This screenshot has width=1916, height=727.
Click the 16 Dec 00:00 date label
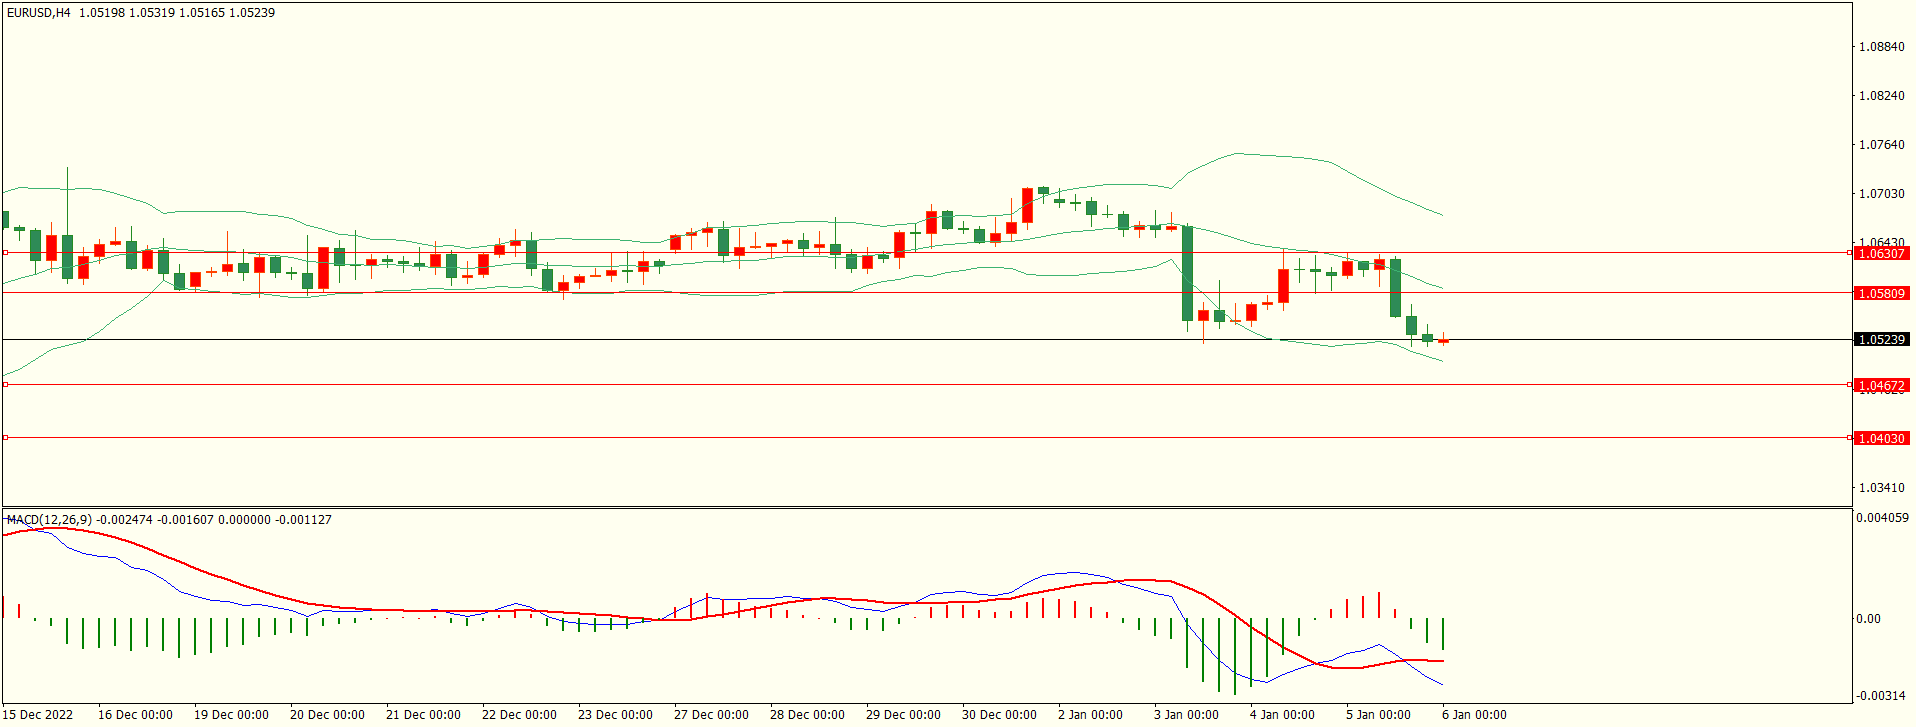(135, 715)
